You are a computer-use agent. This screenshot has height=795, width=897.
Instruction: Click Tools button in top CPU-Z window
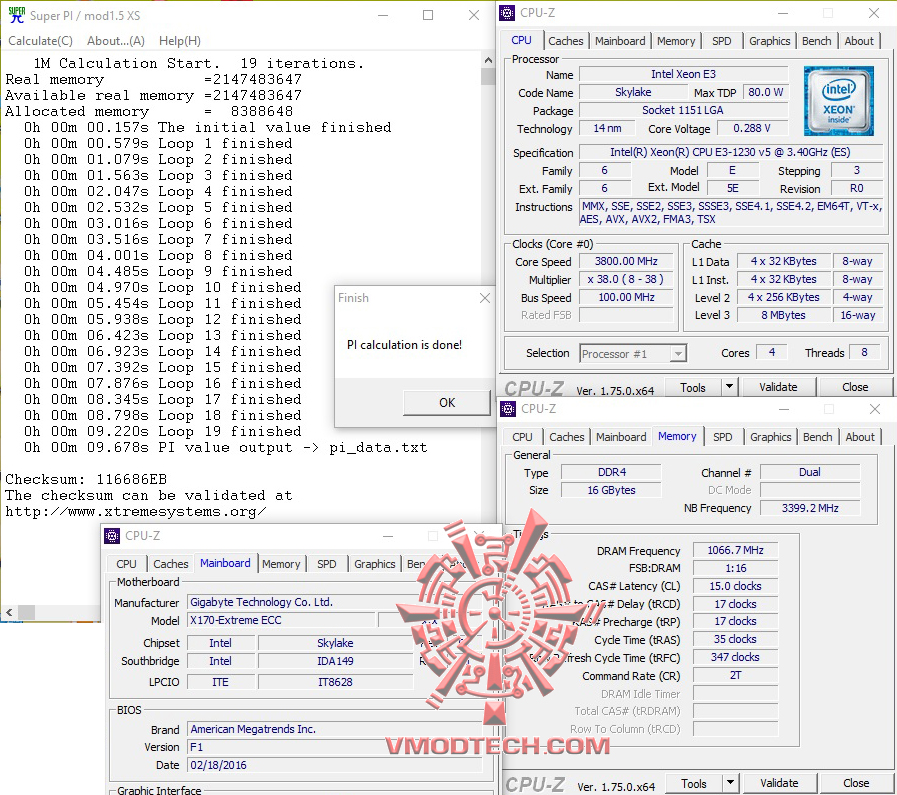[x=693, y=387]
